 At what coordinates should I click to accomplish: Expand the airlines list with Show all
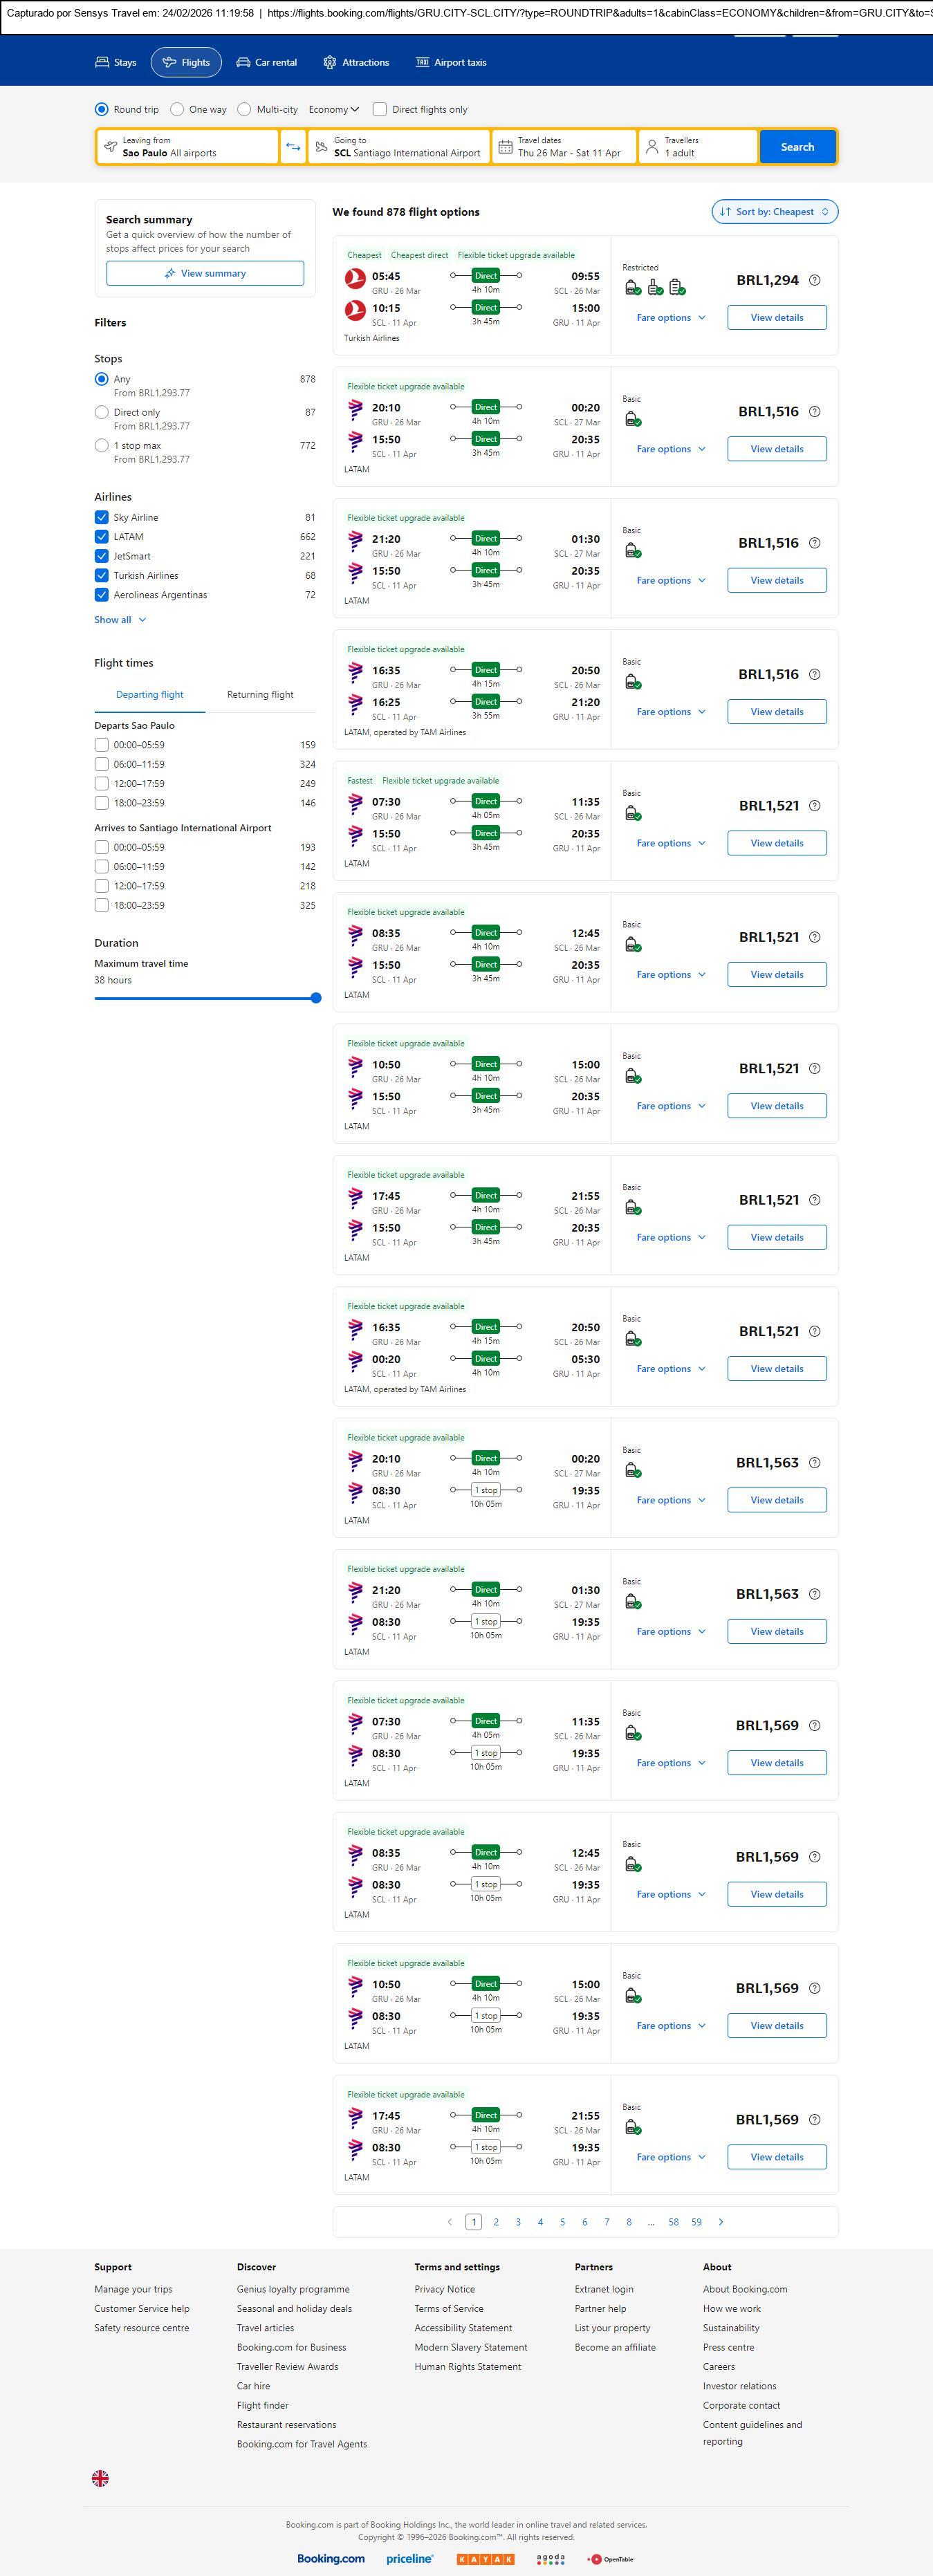120,620
